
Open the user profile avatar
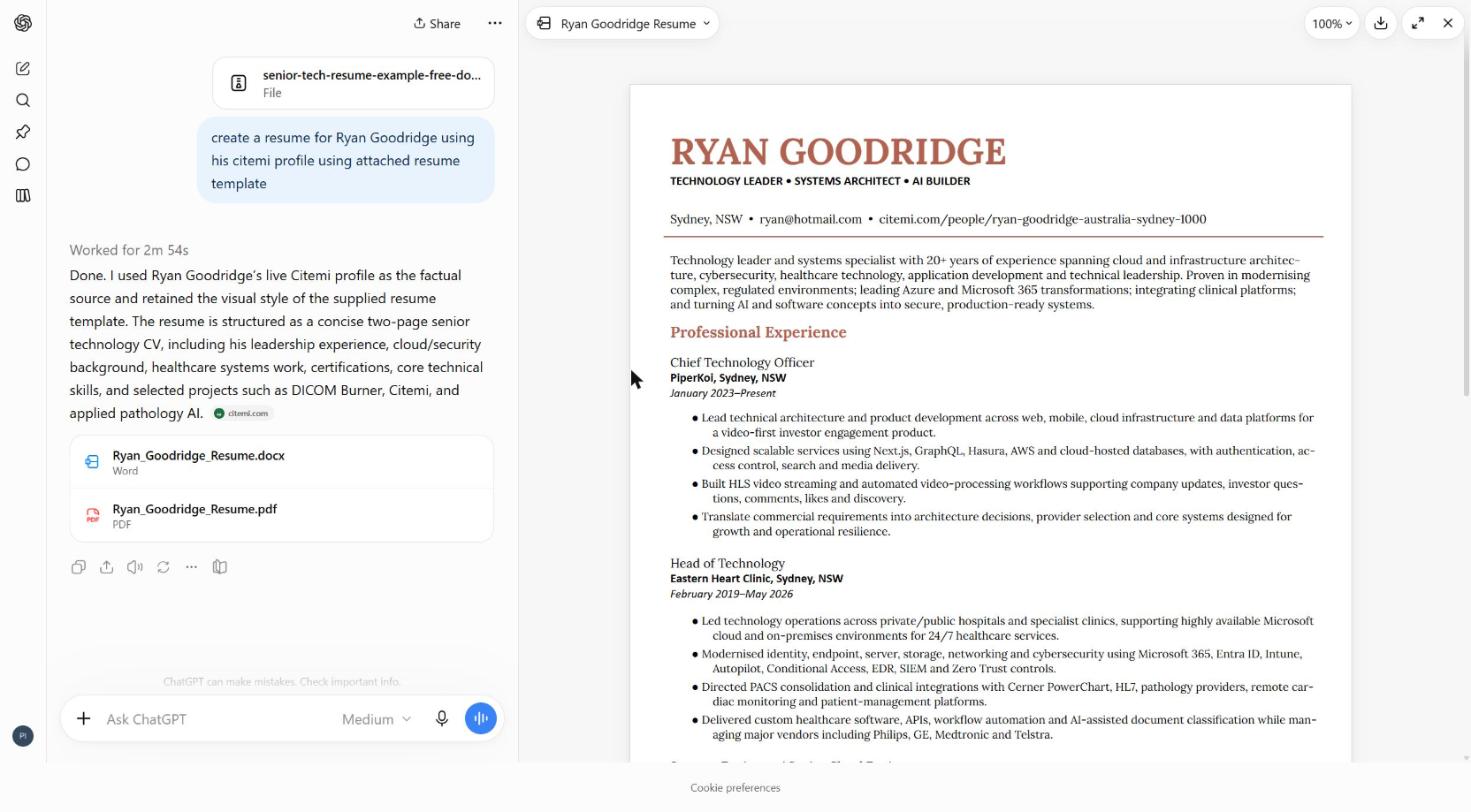click(x=23, y=736)
